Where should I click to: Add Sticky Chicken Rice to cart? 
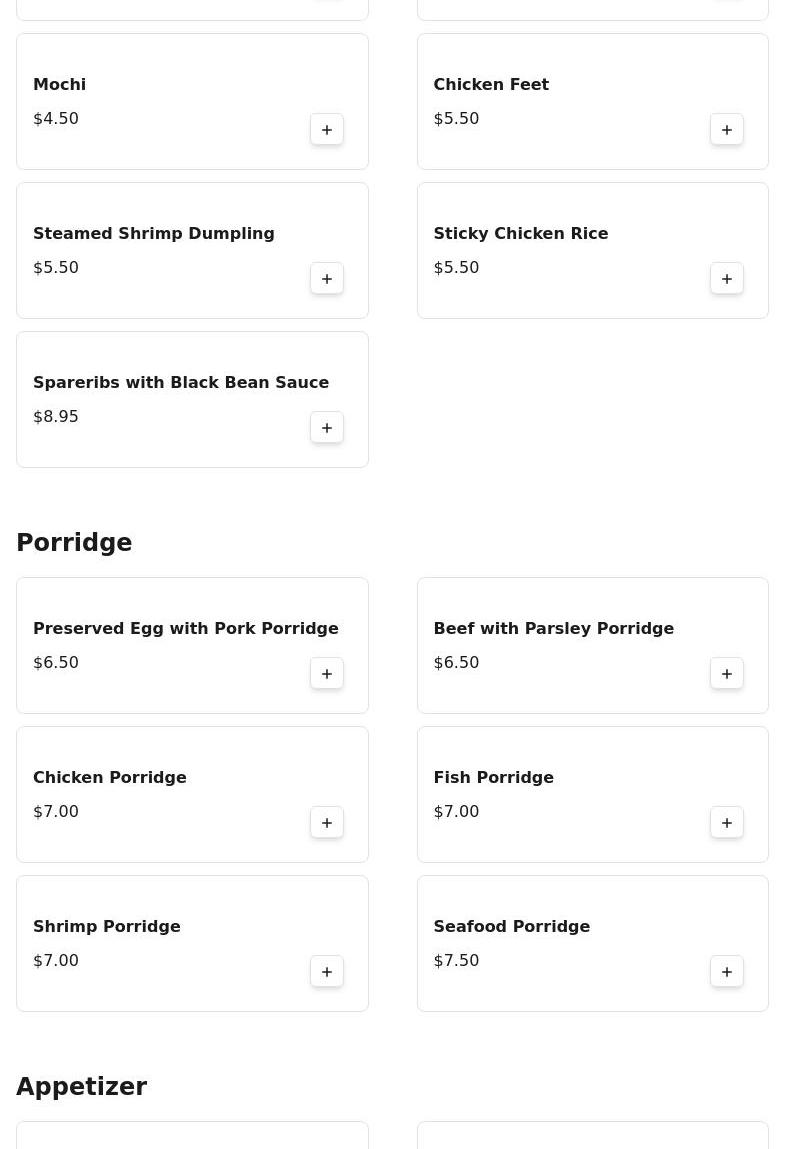(x=727, y=279)
